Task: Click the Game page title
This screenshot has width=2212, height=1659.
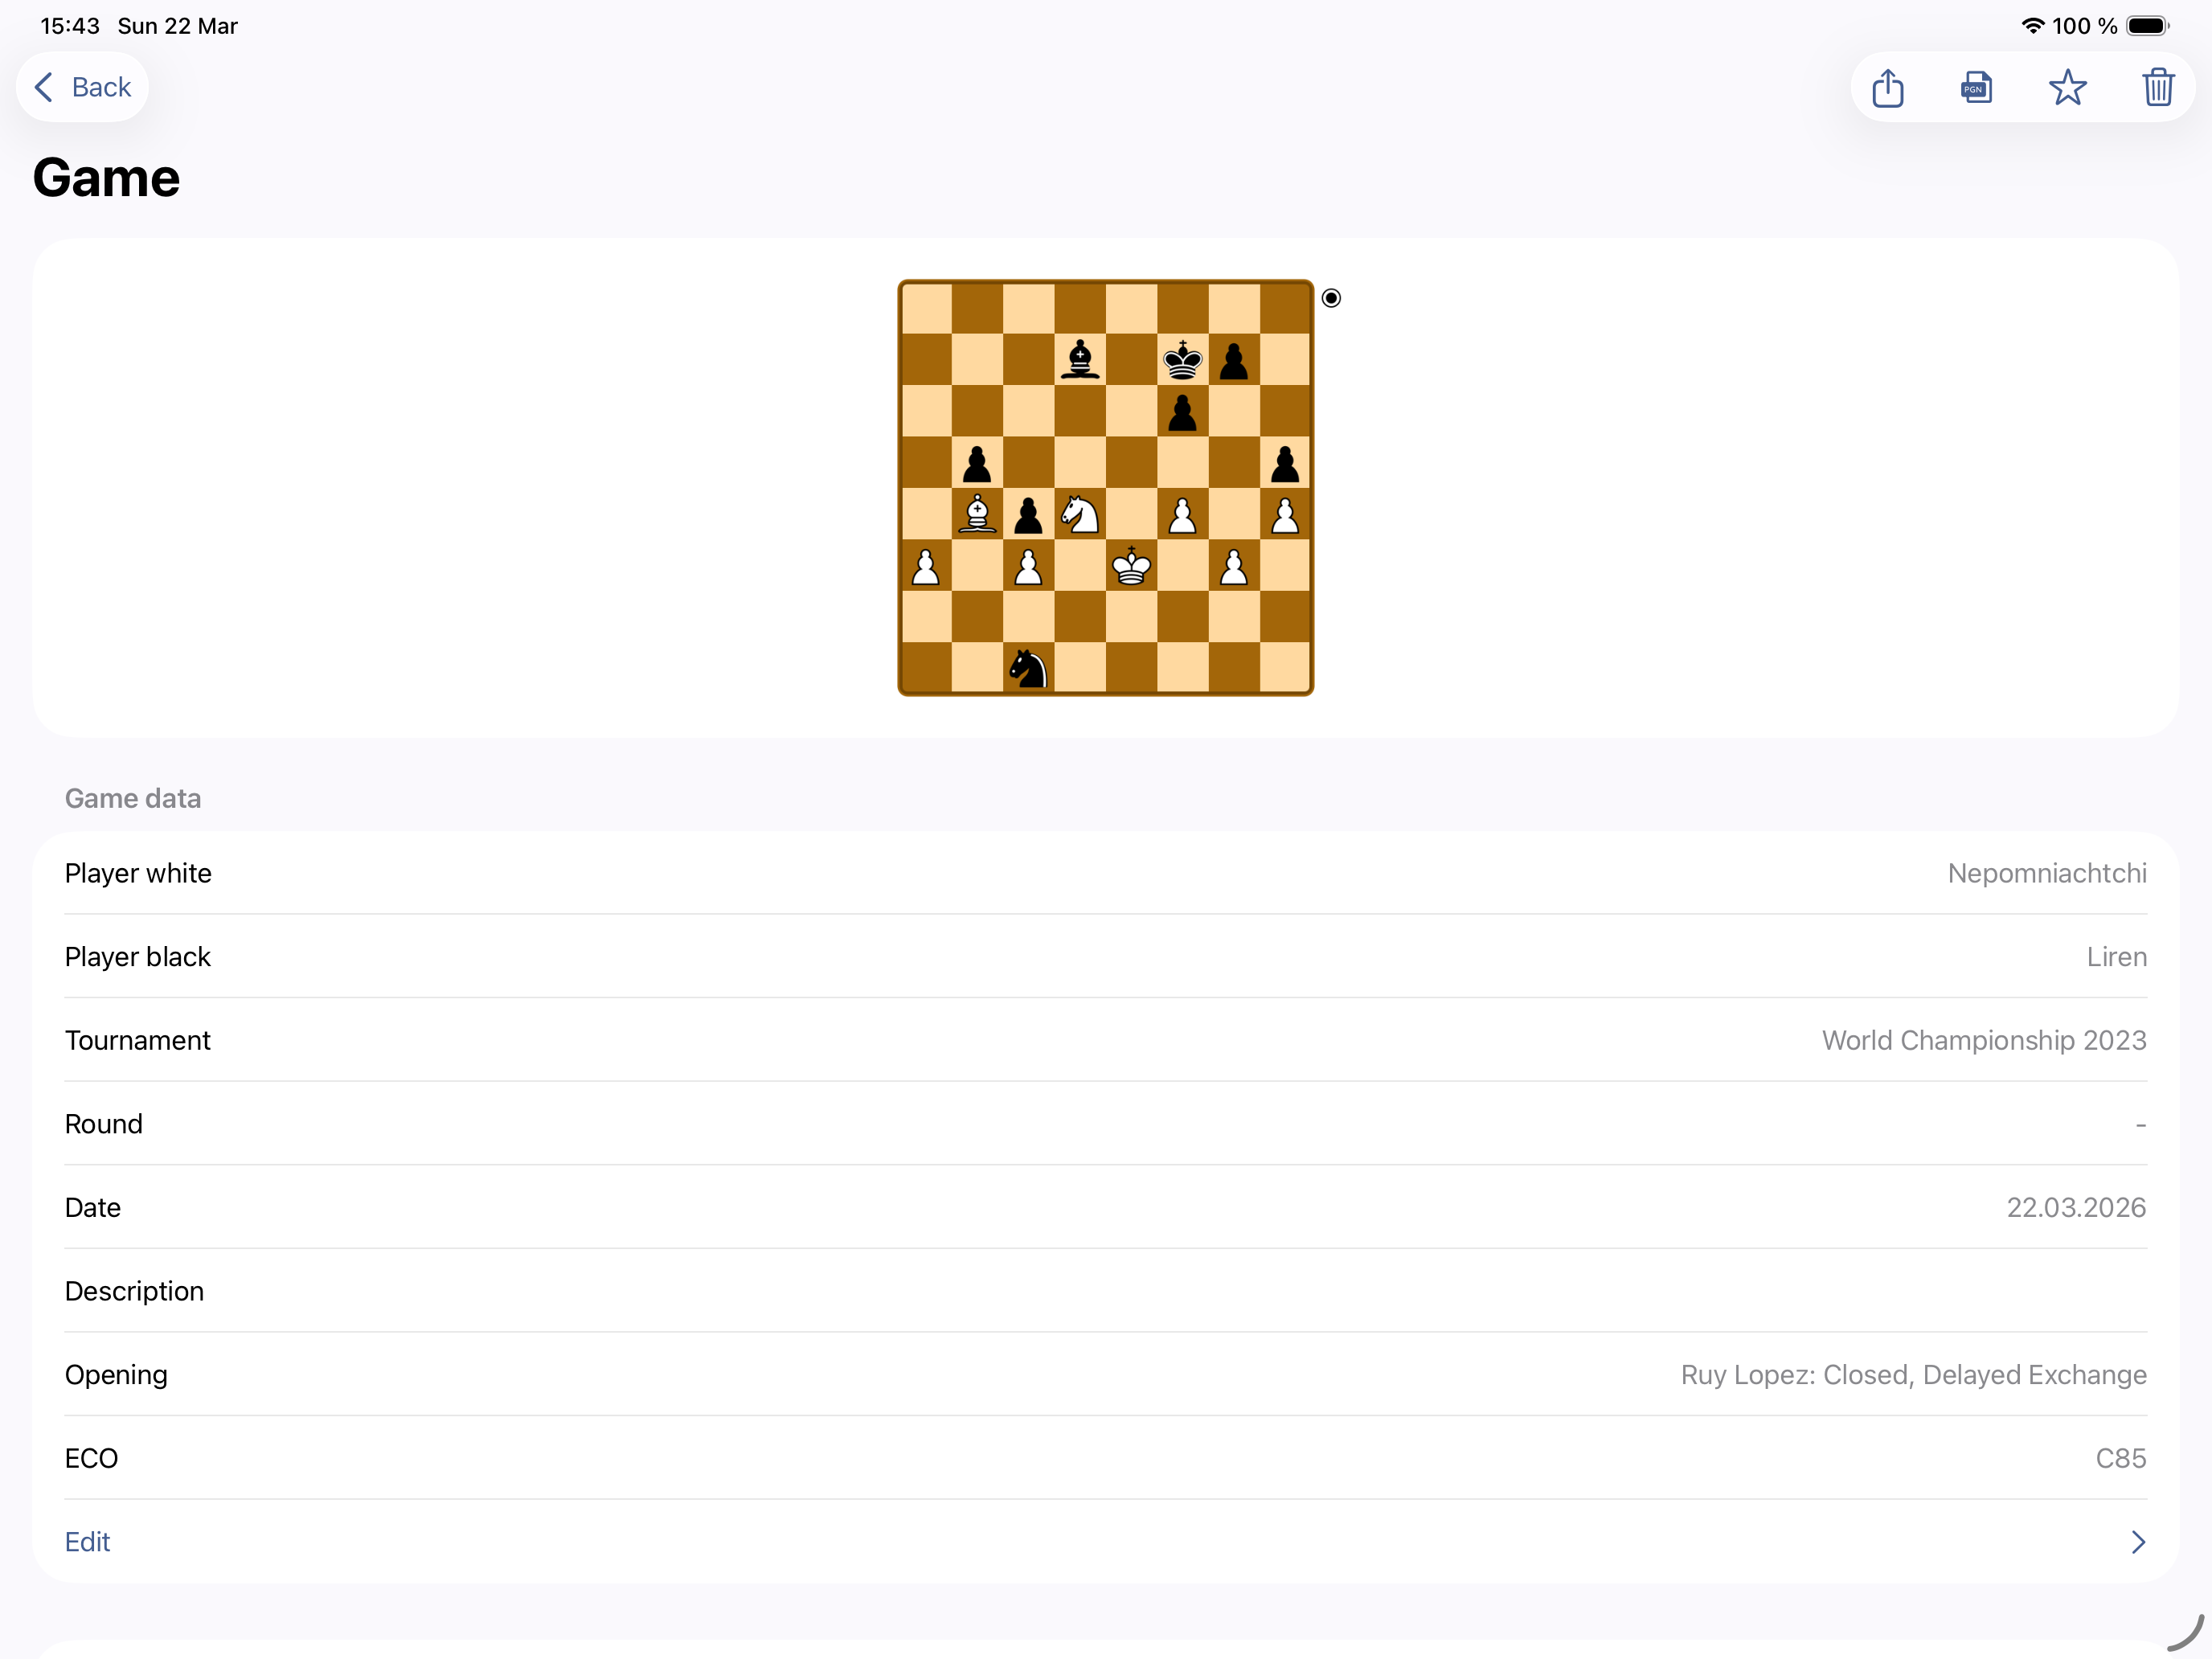Action: [106, 178]
